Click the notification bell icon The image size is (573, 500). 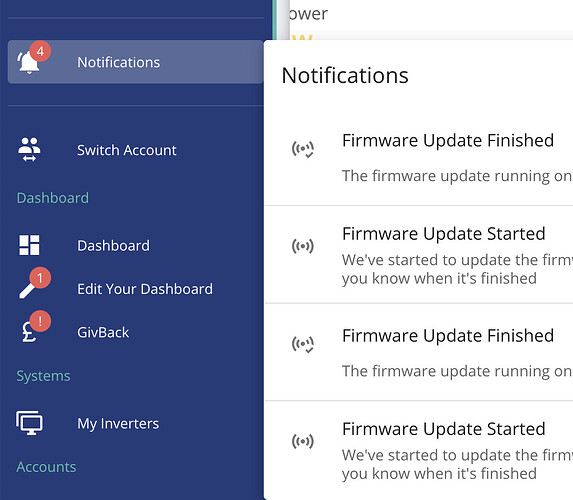(x=28, y=62)
